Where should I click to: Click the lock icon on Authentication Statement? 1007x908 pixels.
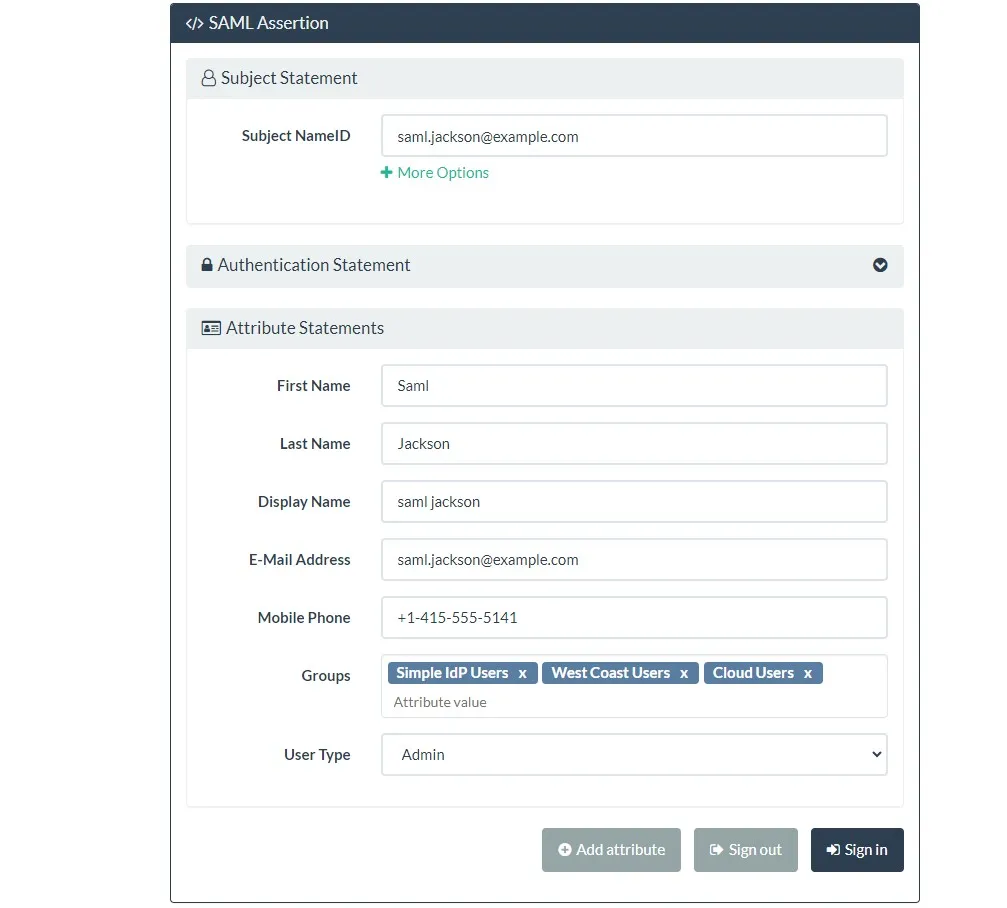[206, 265]
